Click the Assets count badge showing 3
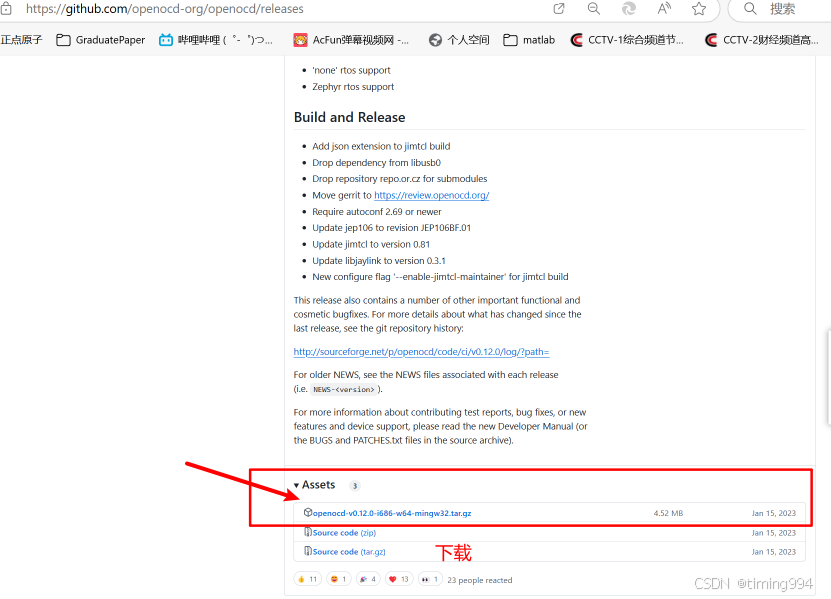831x599 pixels. 355,486
